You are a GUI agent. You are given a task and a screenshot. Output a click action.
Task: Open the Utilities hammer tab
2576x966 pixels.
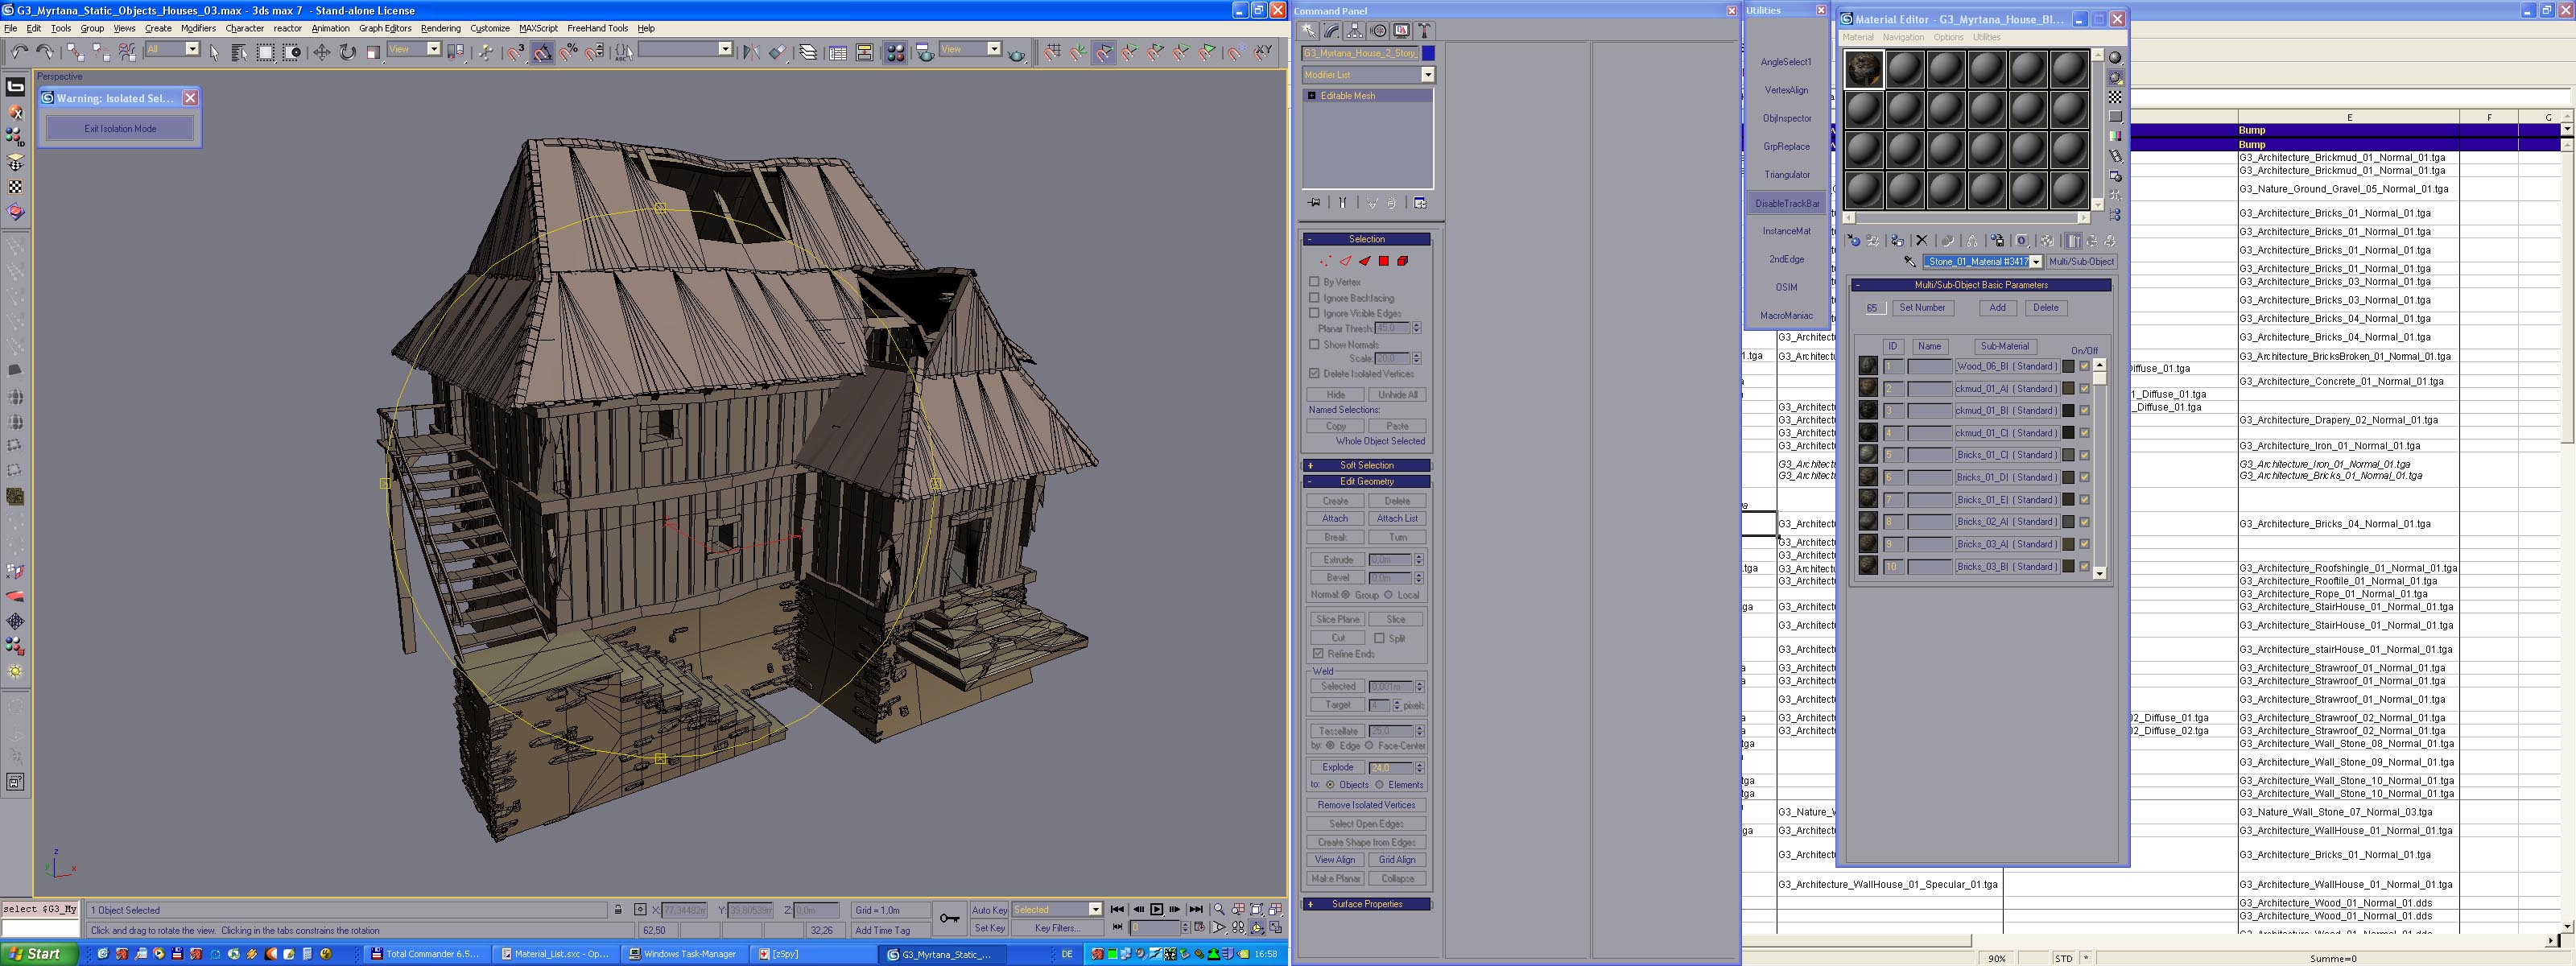pos(1425,31)
